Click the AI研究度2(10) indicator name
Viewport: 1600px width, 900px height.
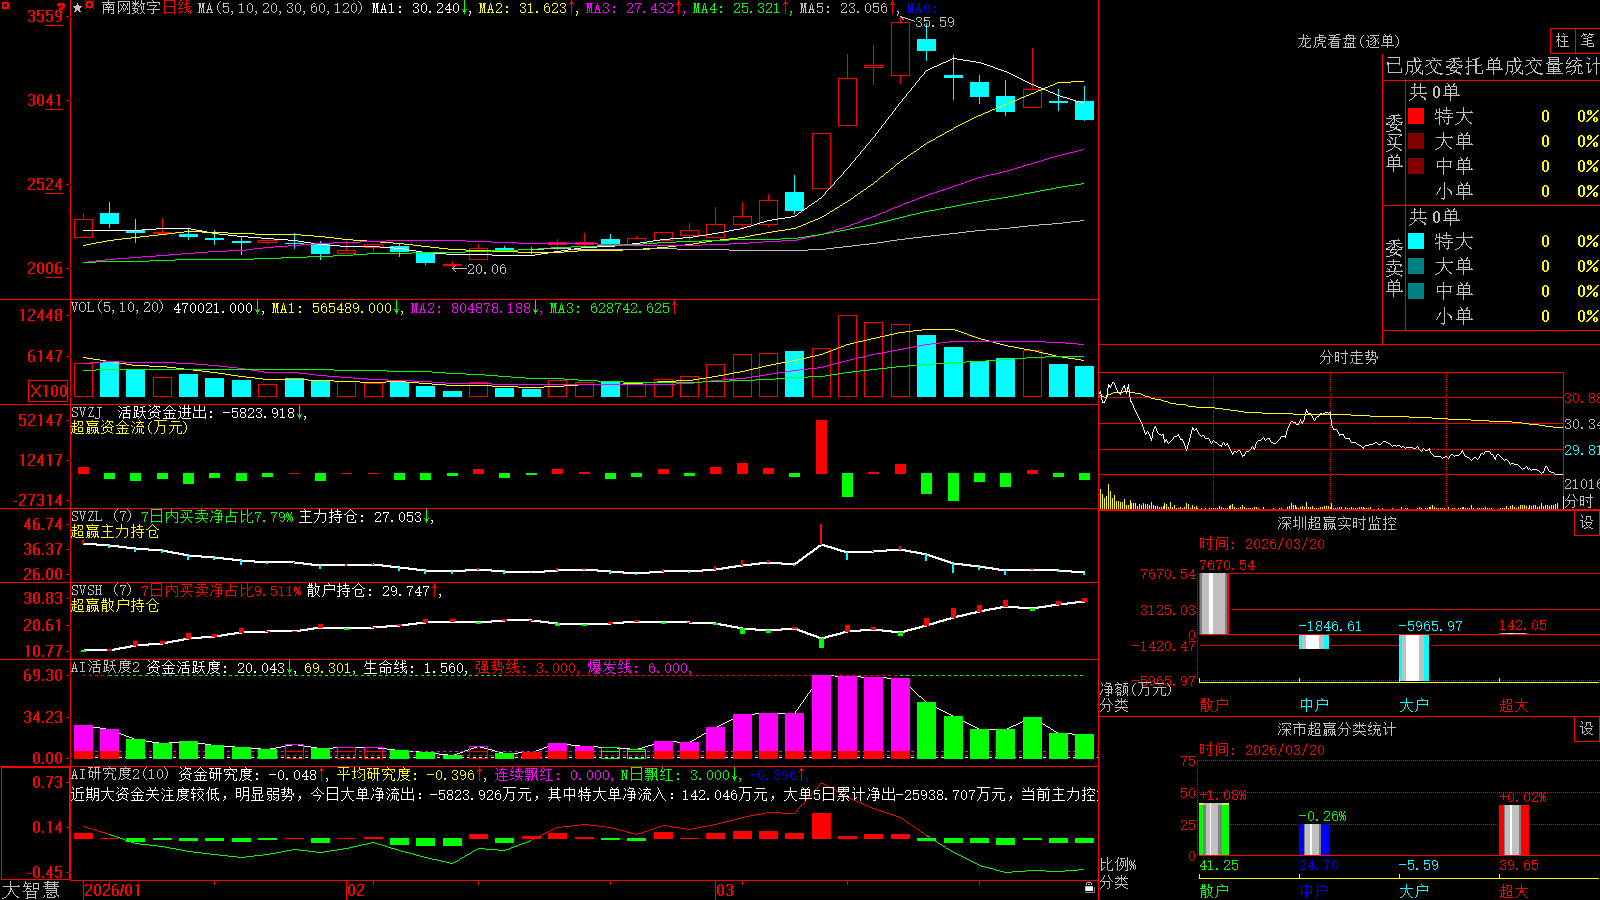(120, 774)
